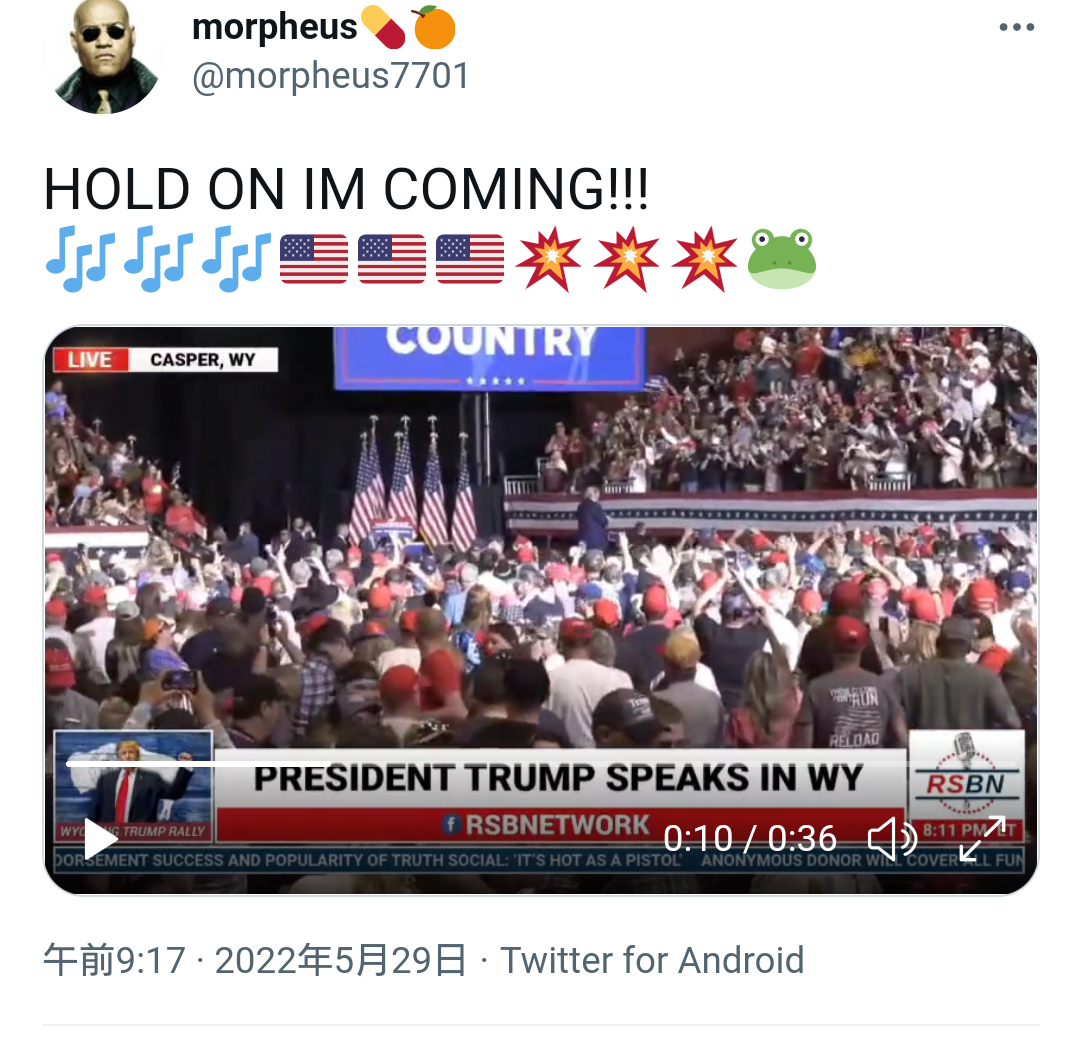Visit the @morpheus7701 handle

click(x=331, y=76)
